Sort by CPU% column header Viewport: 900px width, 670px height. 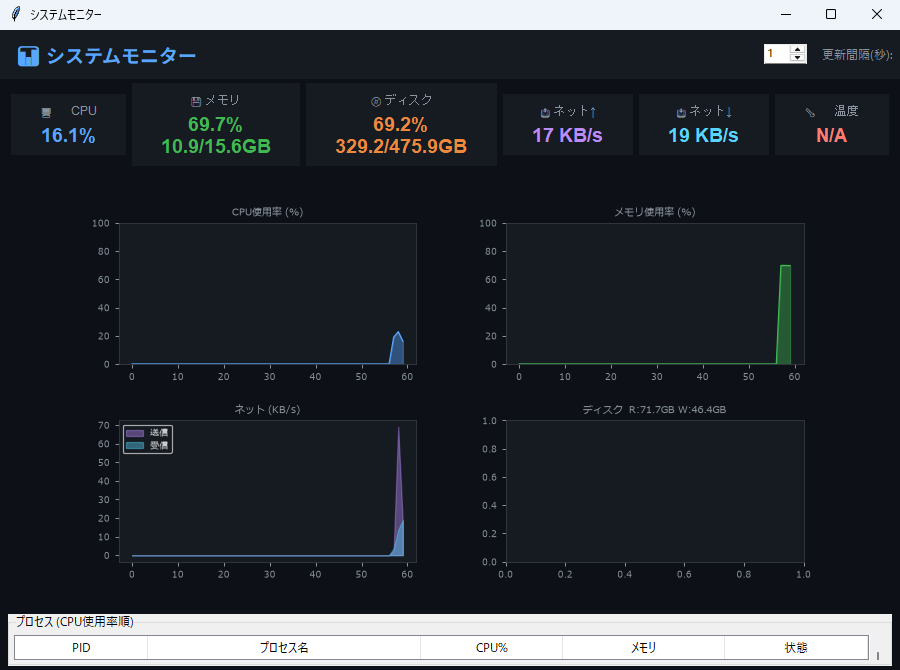[x=492, y=648]
